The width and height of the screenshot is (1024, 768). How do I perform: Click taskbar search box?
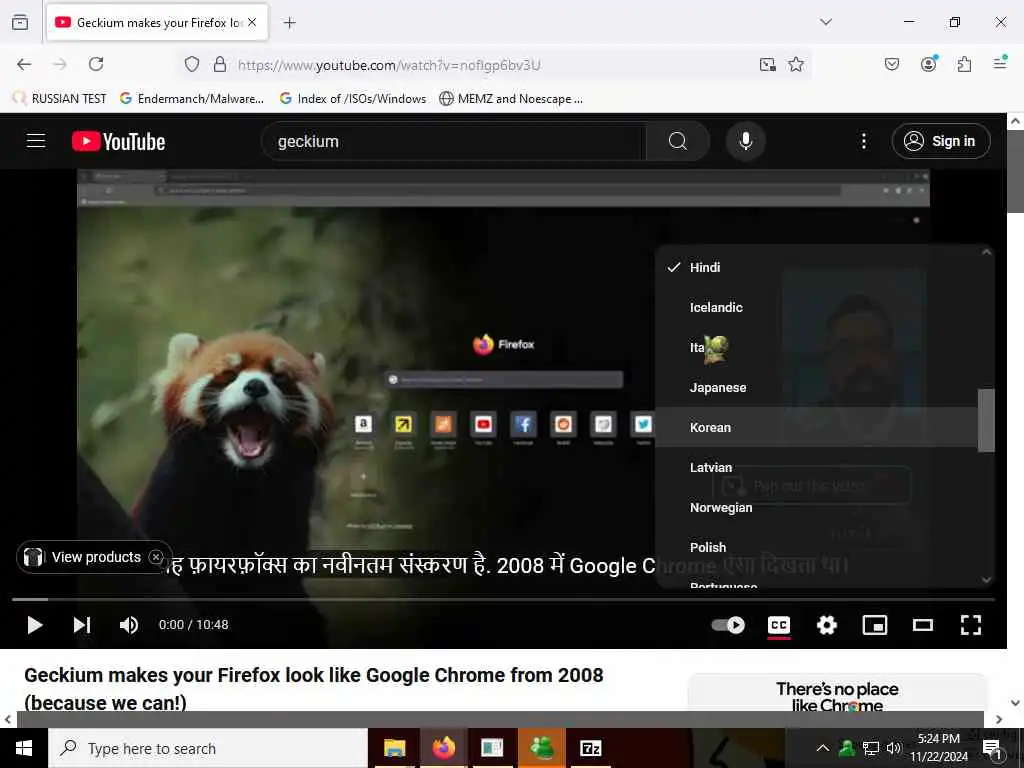click(208, 748)
